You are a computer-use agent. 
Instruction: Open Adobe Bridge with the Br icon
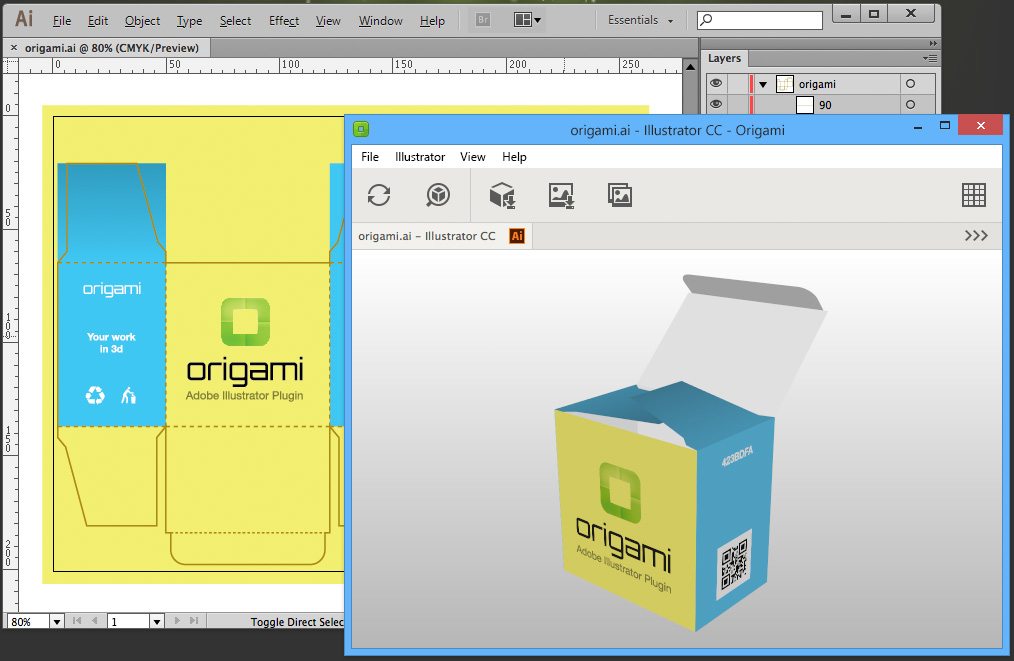coord(482,20)
